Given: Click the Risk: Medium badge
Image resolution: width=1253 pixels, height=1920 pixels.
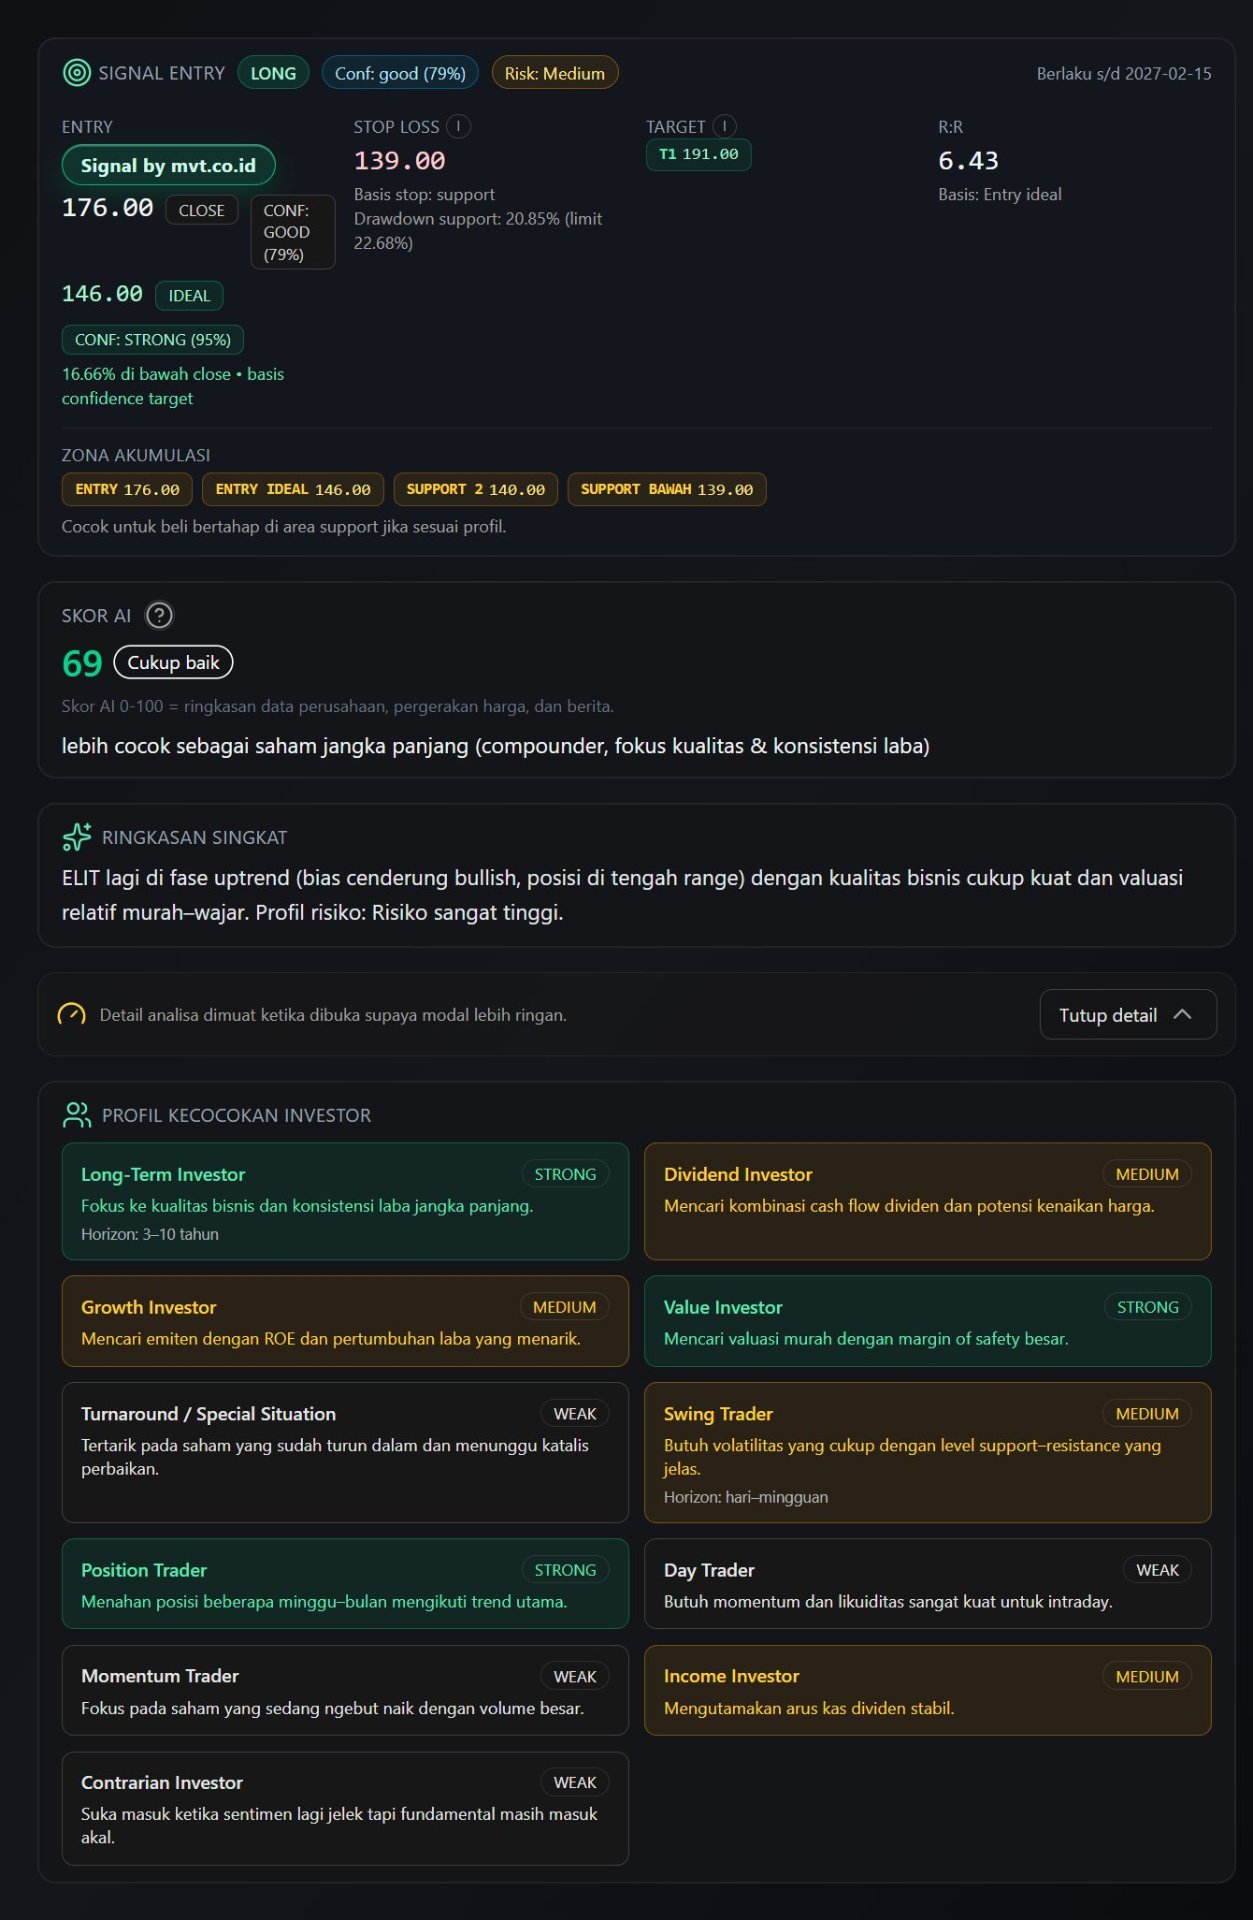Looking at the screenshot, I should coord(555,73).
